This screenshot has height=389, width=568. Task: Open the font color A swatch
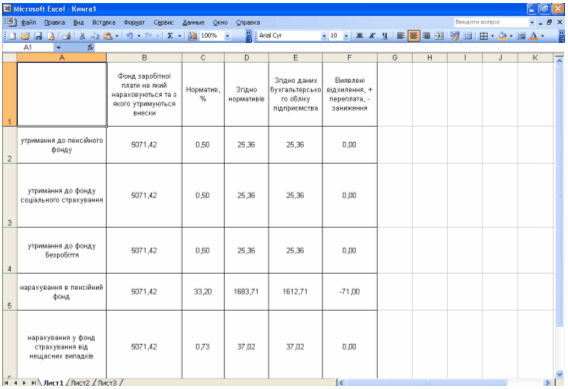click(534, 36)
